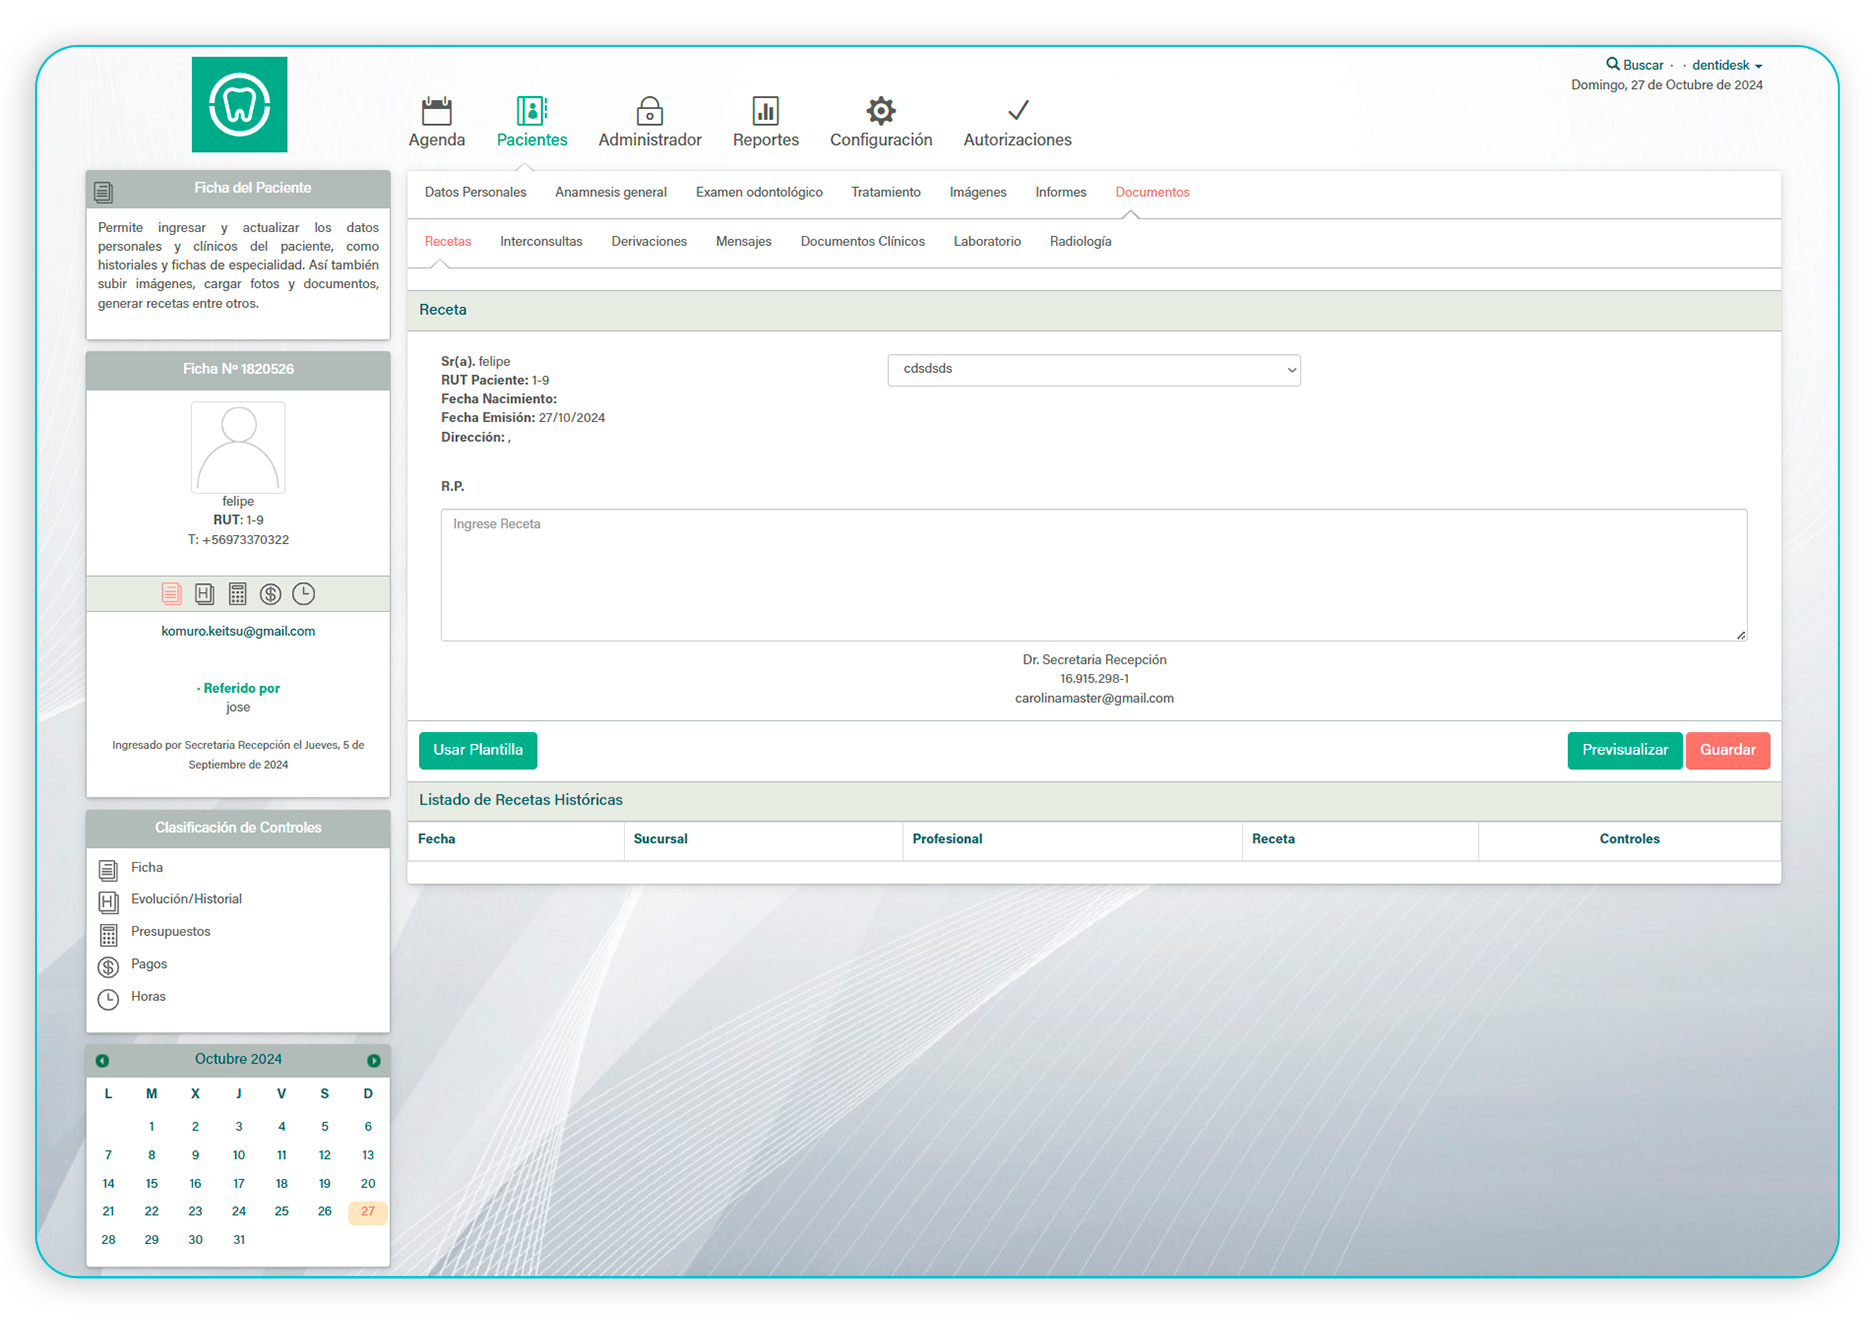Open the Tratamiento tab
This screenshot has height=1332, width=1869.
pos(885,192)
